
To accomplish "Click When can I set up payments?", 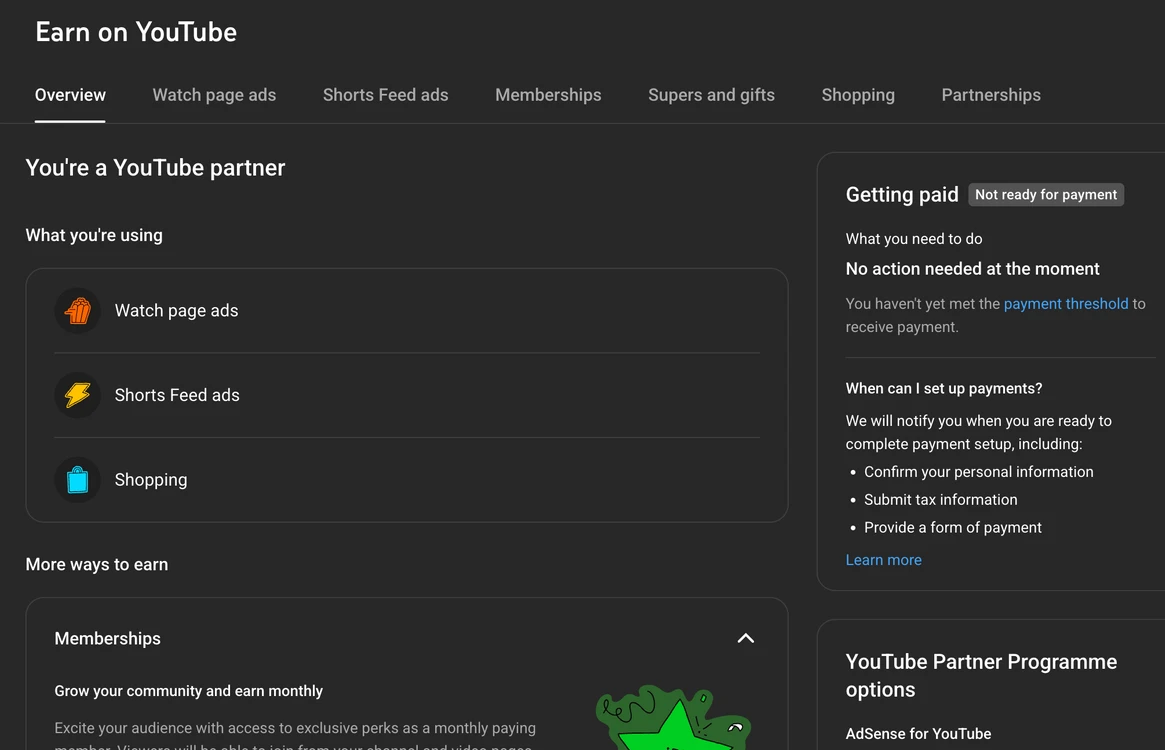I will pyautogui.click(x=944, y=389).
